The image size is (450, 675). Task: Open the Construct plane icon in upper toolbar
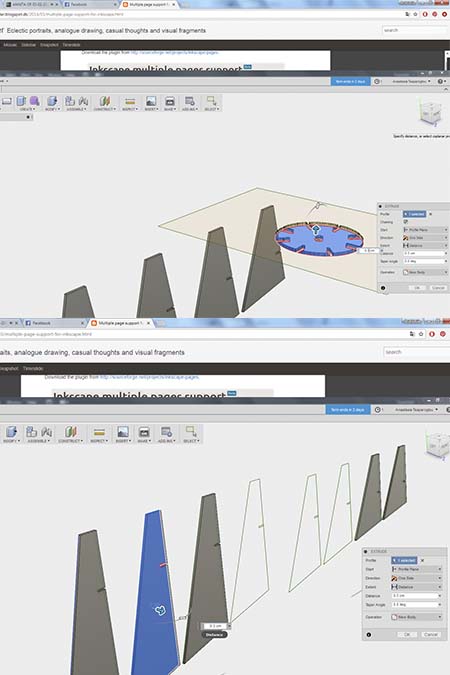[x=105, y=102]
